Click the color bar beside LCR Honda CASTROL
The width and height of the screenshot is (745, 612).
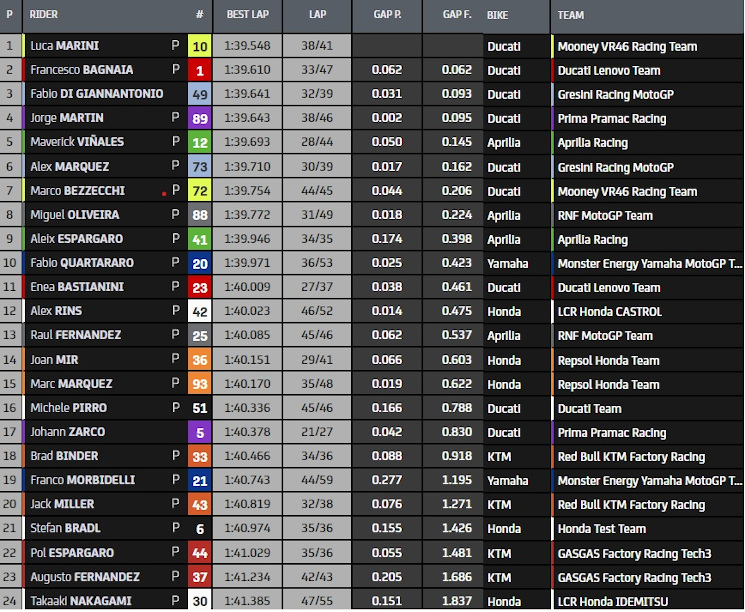point(553,311)
